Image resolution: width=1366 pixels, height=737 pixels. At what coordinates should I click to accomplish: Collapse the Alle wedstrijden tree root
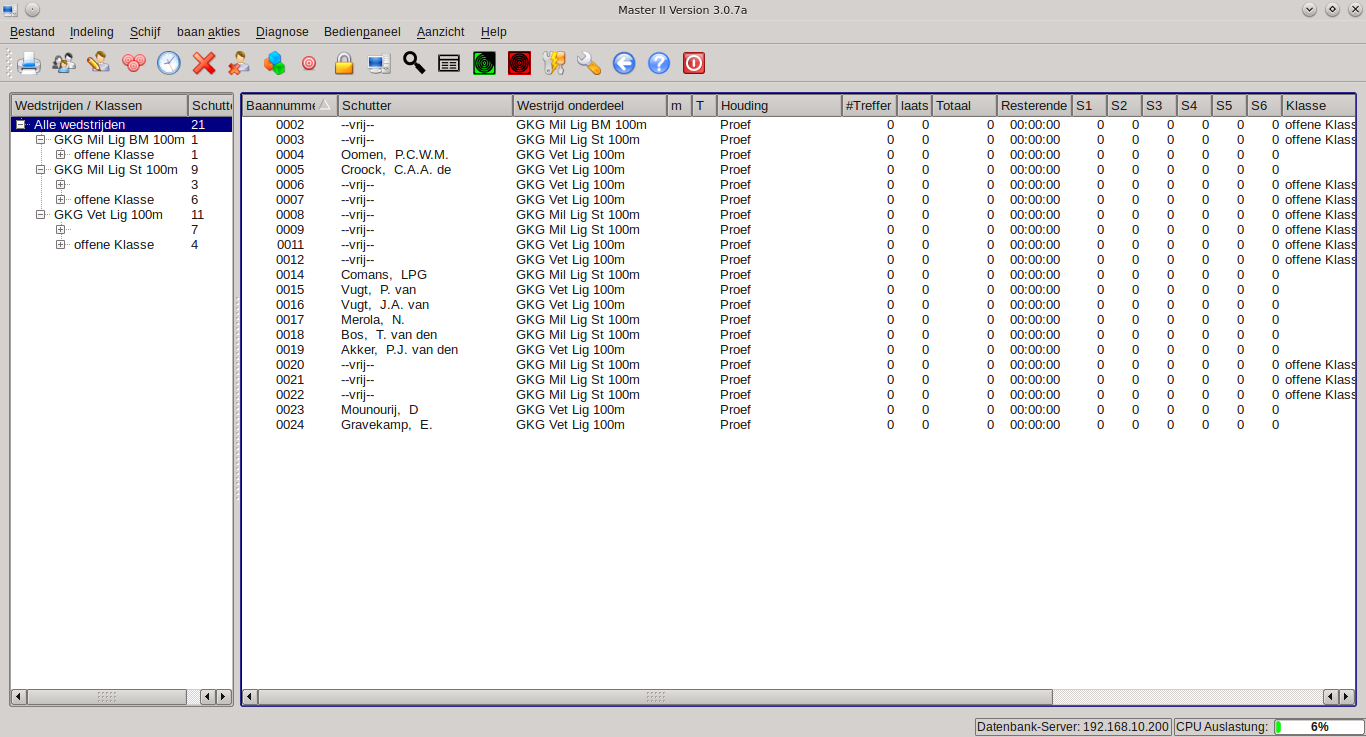coord(21,125)
